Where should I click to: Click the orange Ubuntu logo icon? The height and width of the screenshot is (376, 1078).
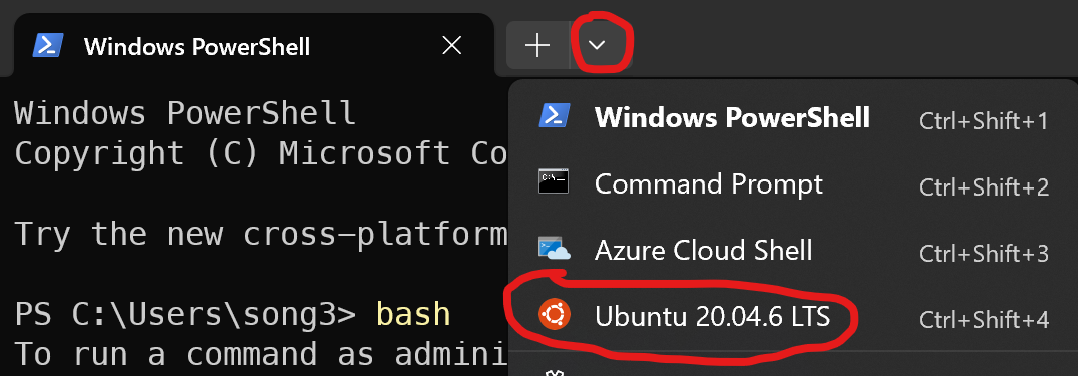[554, 316]
